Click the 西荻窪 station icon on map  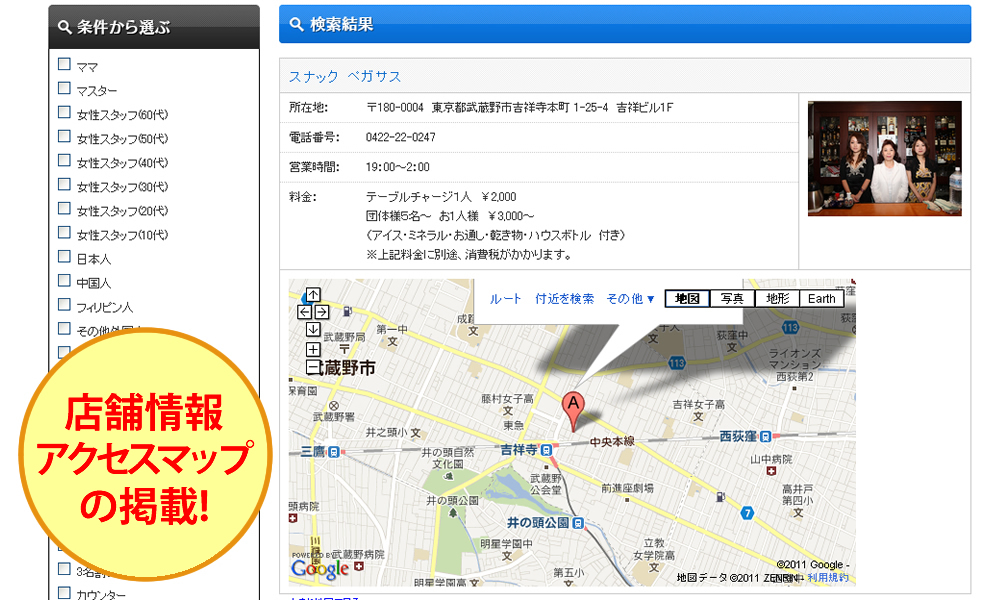tap(765, 436)
